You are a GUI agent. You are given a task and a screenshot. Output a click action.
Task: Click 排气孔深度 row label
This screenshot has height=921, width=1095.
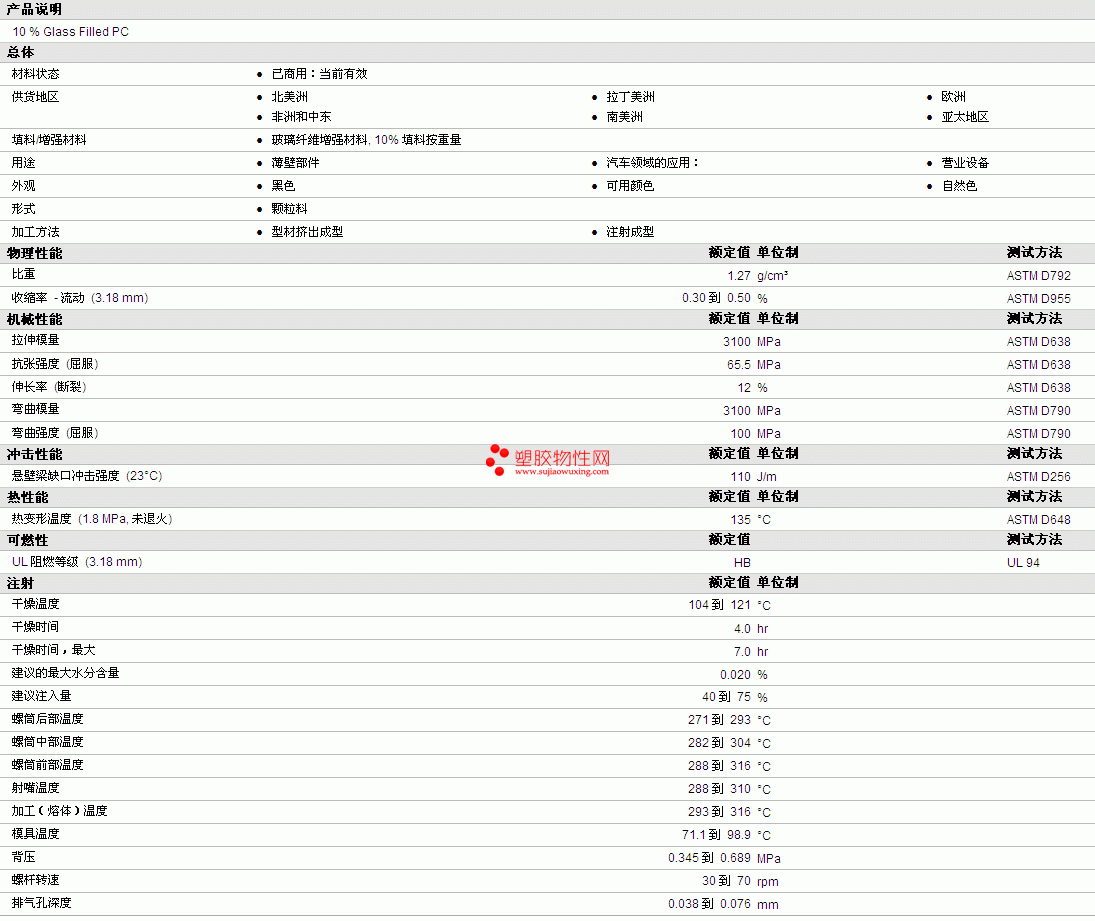(x=41, y=903)
